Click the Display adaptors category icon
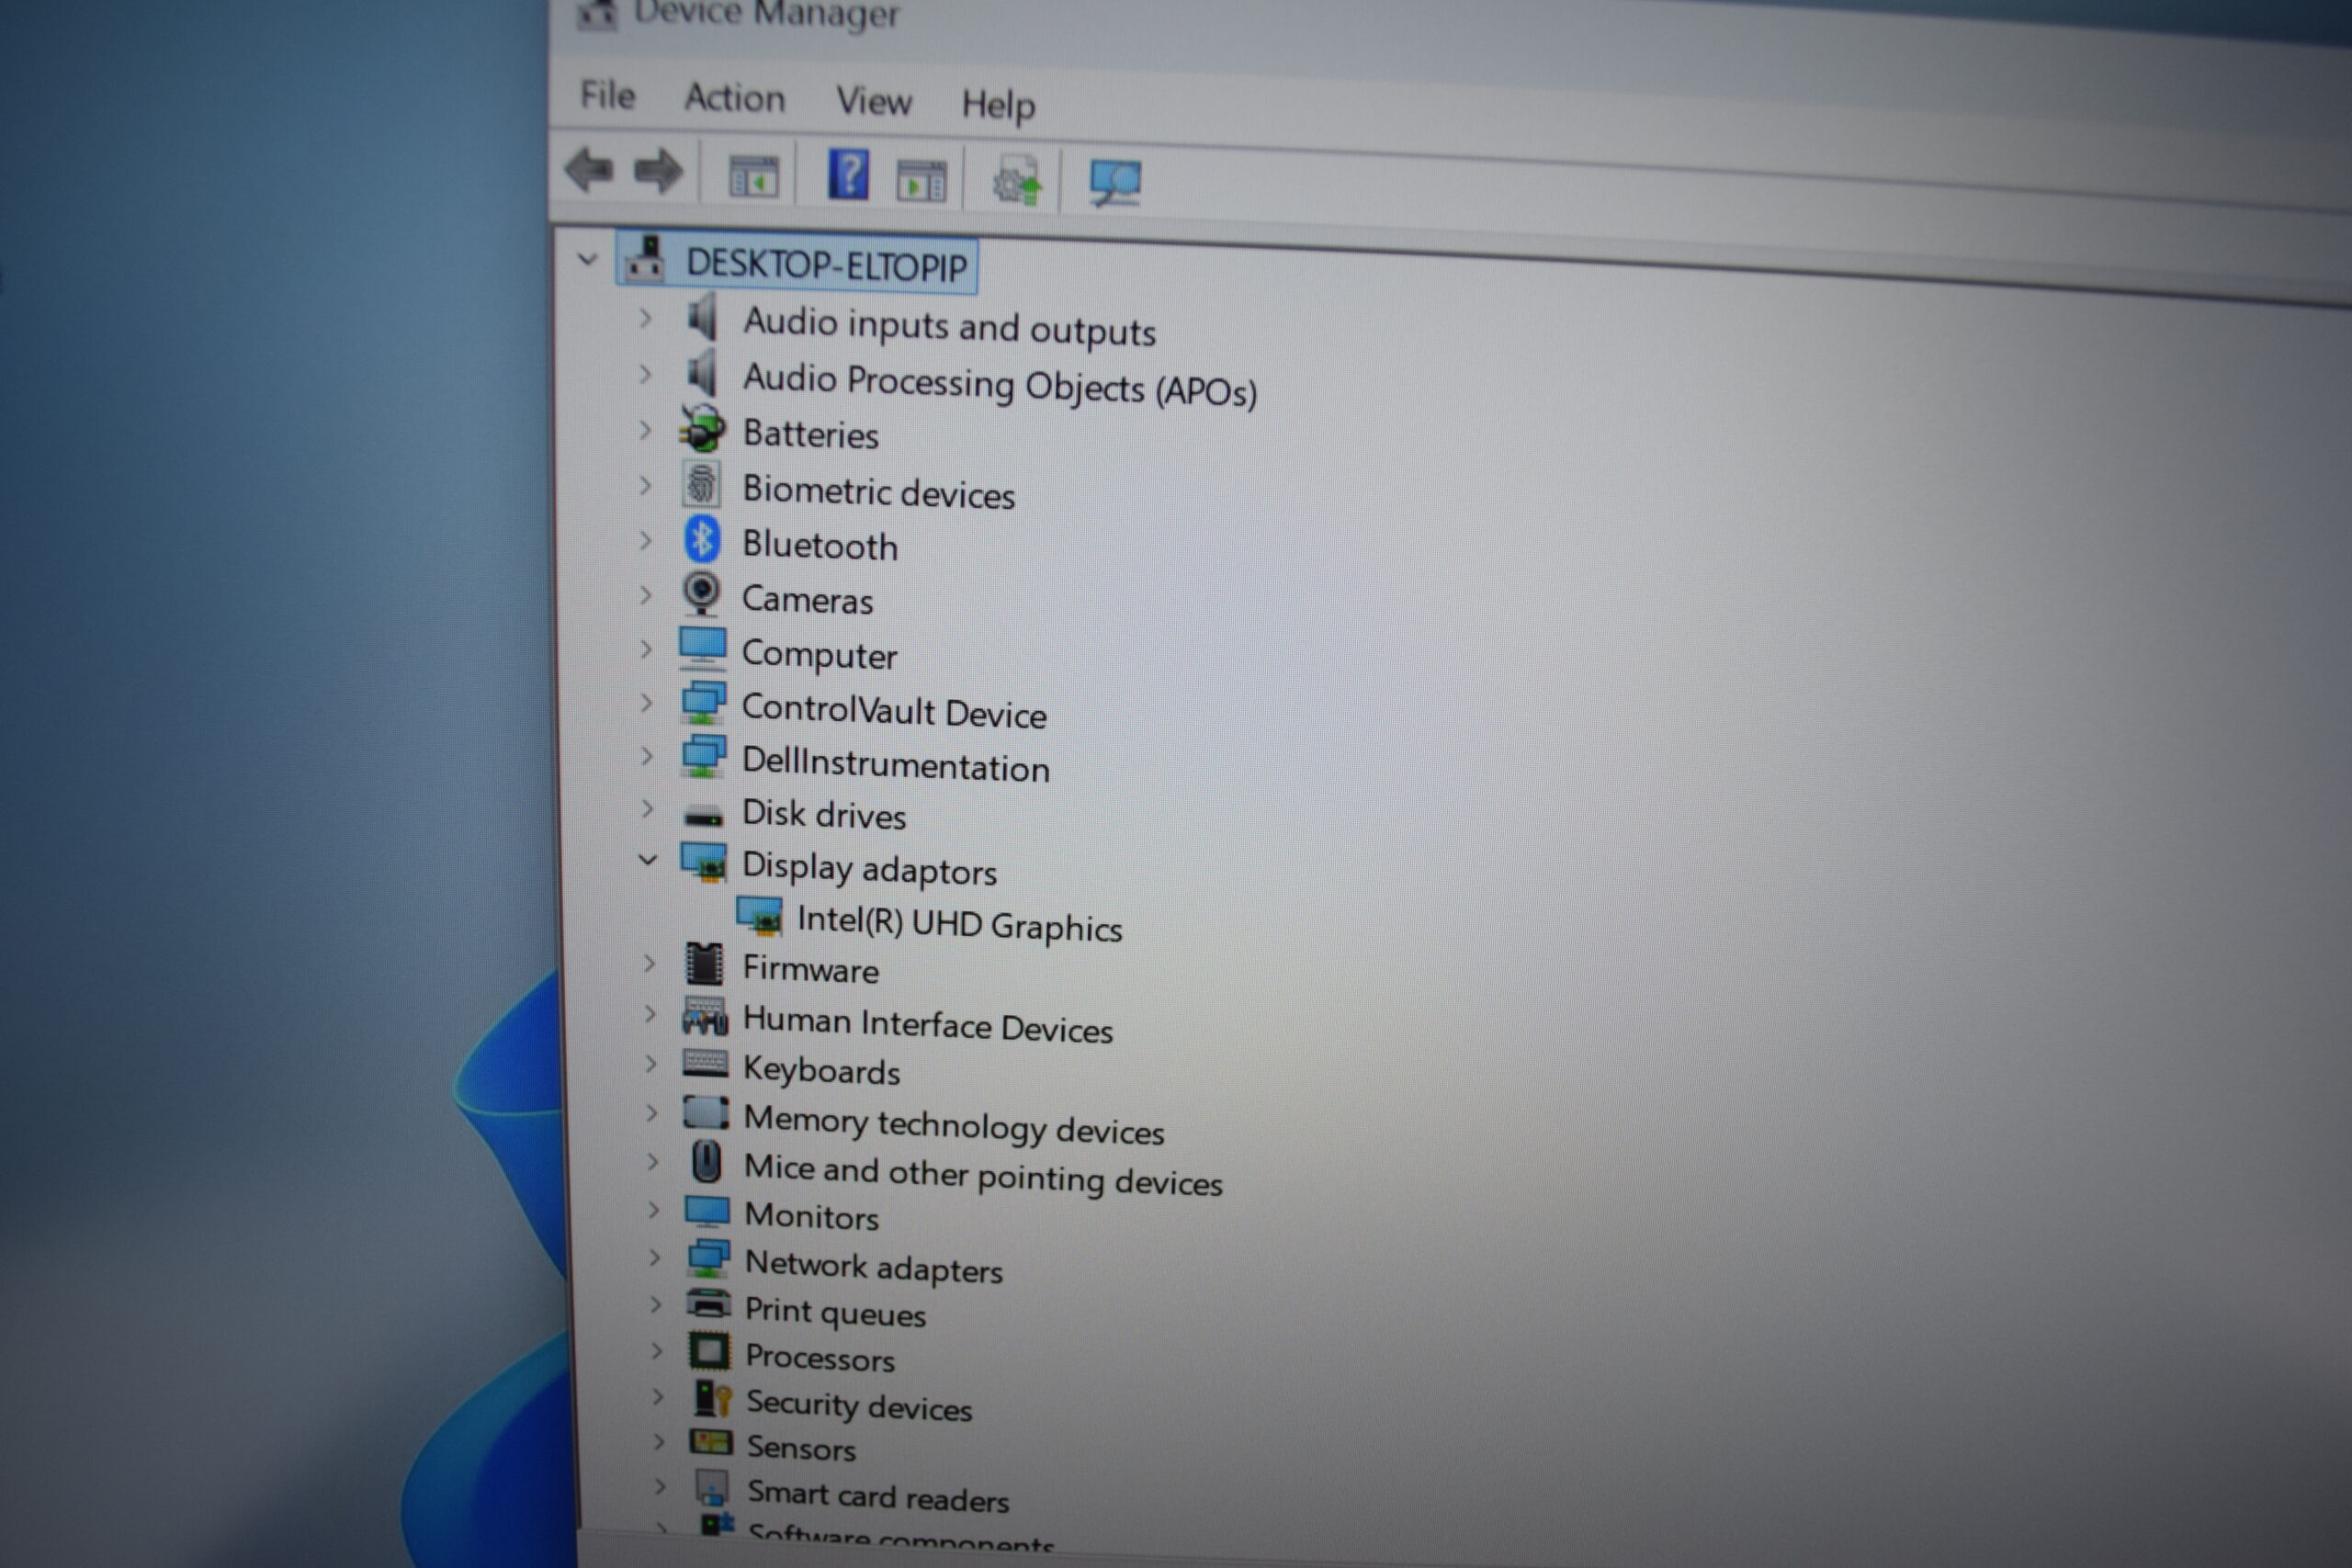Screen dimensions: 2352x1568 tap(704, 862)
